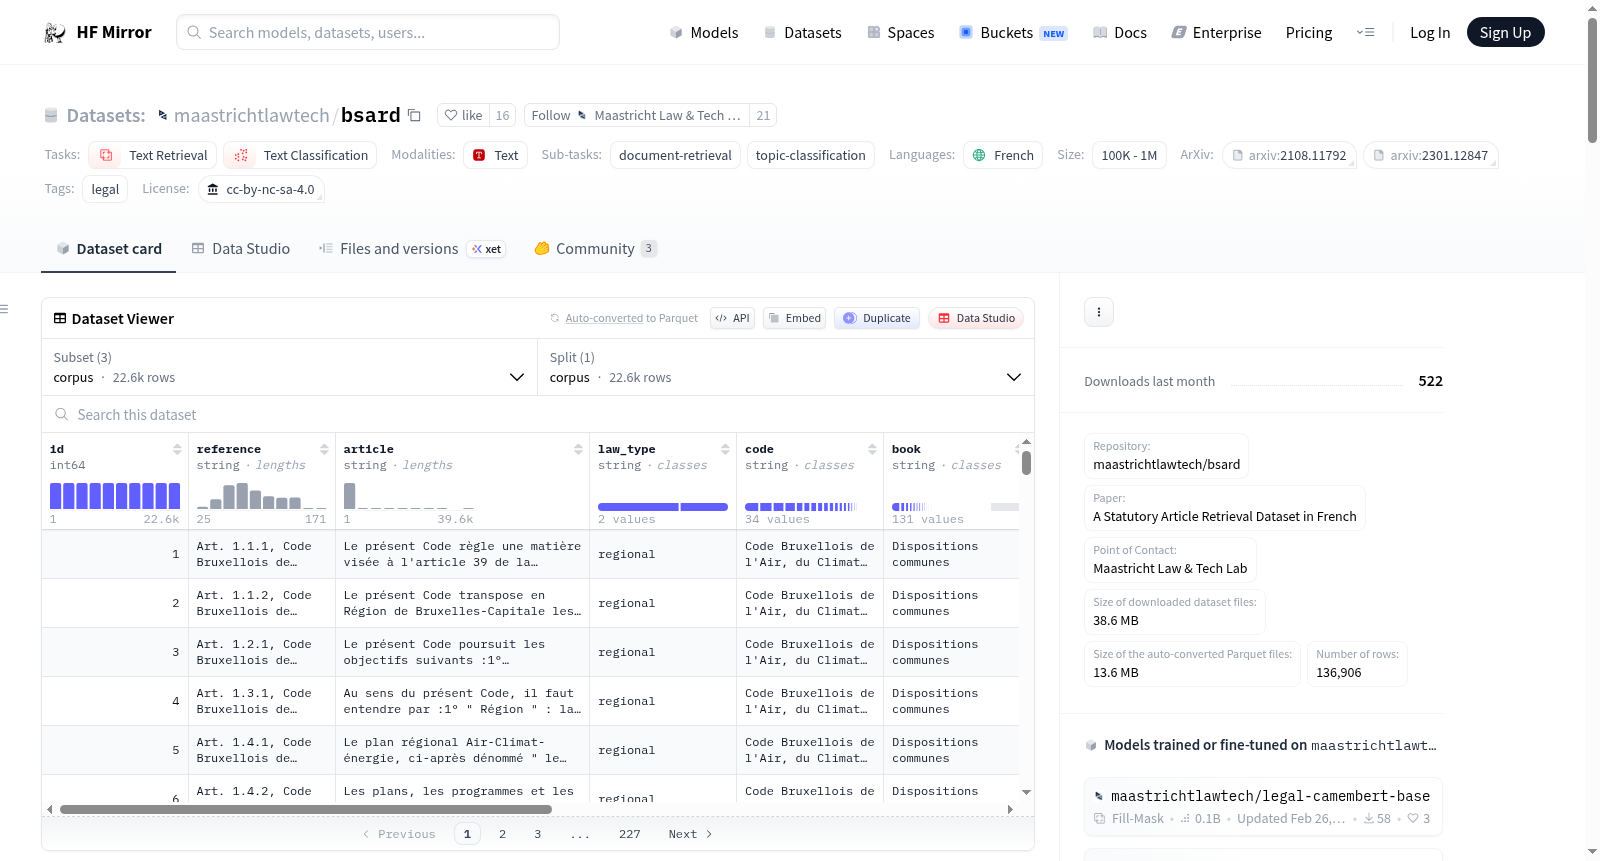Image resolution: width=1600 pixels, height=861 pixels.
Task: Open the Buckets menu item
Action: tap(1013, 33)
